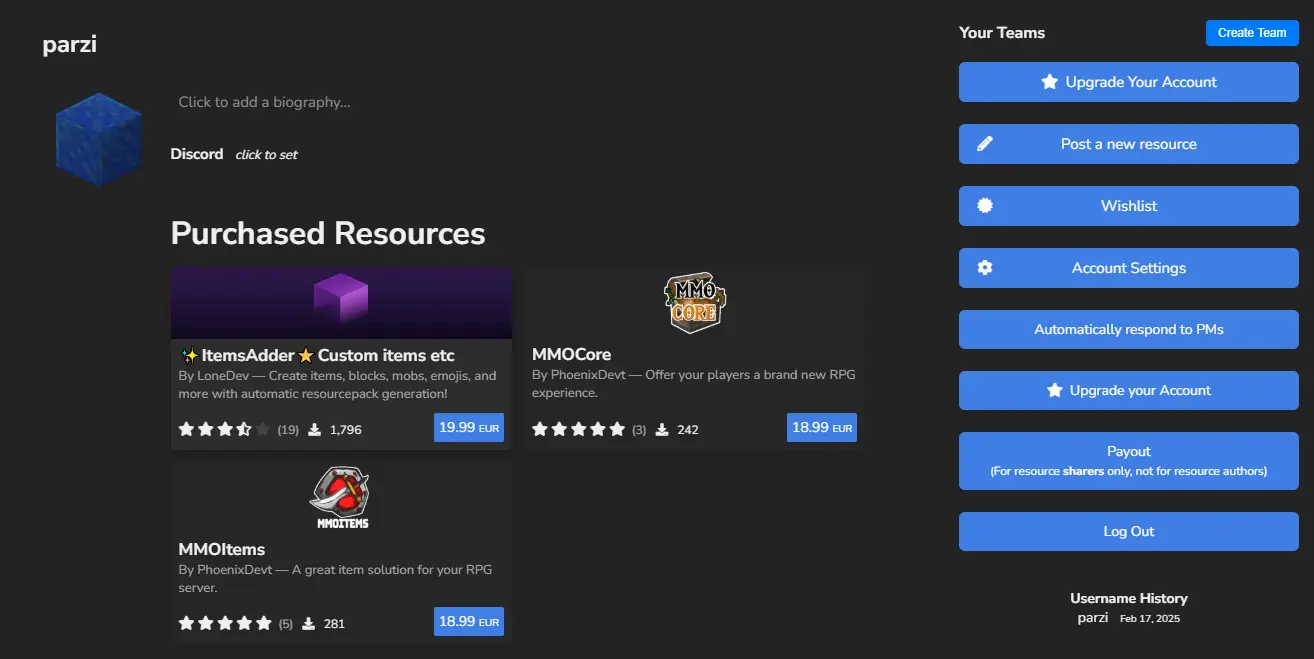This screenshot has width=1314, height=659.
Task: Click the Purchased Resources heading
Action: [328, 233]
